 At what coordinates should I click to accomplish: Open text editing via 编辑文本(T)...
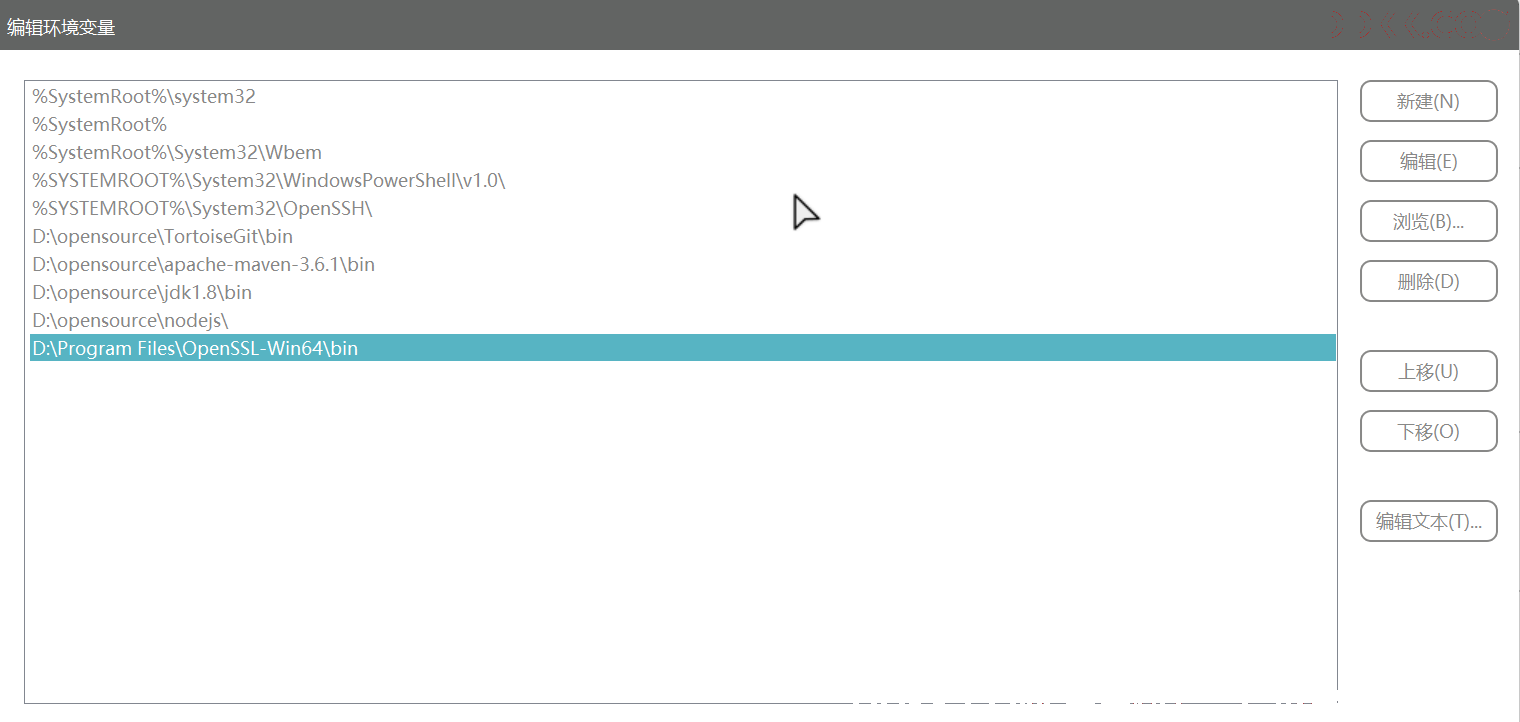(1428, 521)
